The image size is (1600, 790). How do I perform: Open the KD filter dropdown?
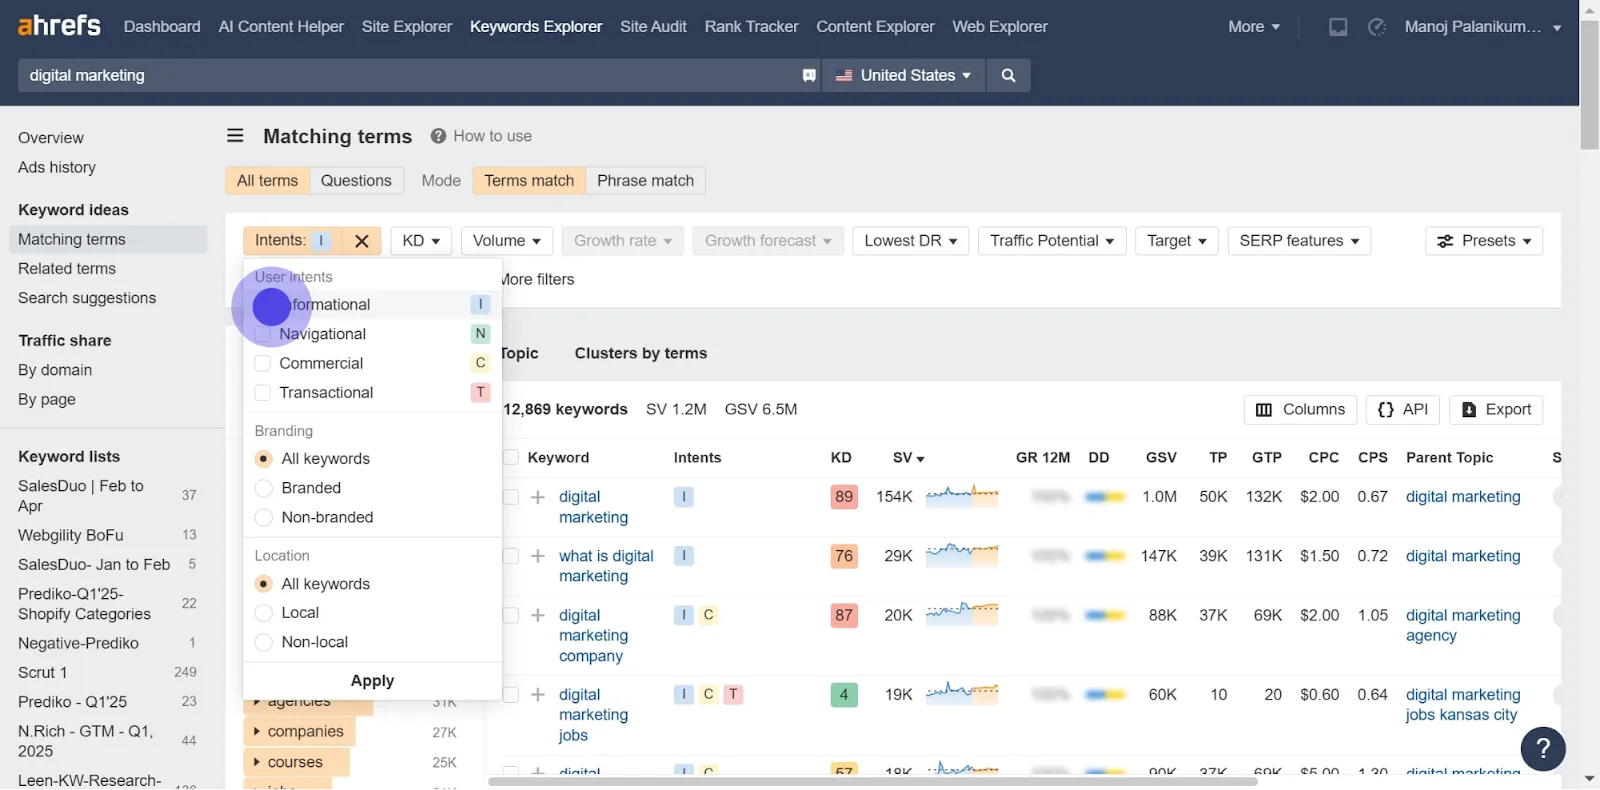[x=421, y=241]
